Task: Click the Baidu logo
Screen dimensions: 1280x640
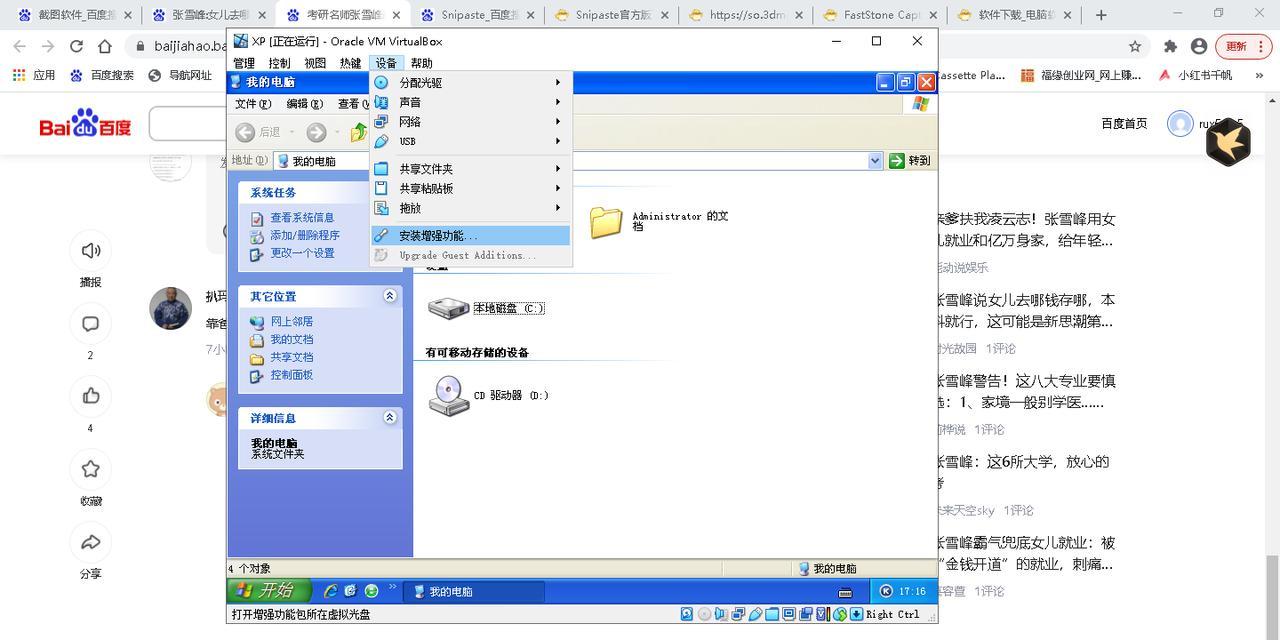Action: [85, 123]
